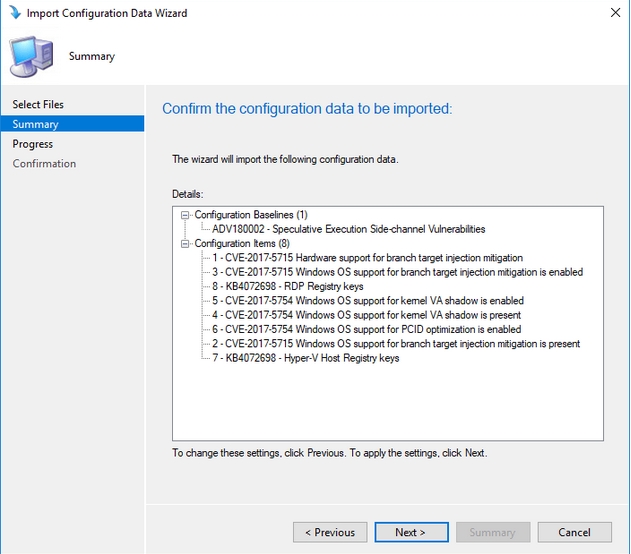The width and height of the screenshot is (631, 554).
Task: Select KB4072698 Hyper-V Host Registry keys item
Action: click(305, 358)
